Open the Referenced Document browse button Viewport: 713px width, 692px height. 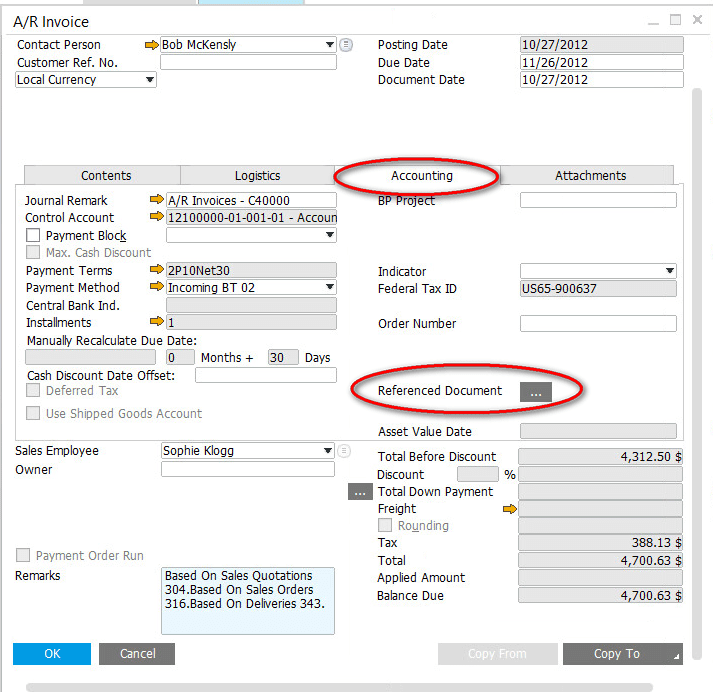click(535, 393)
